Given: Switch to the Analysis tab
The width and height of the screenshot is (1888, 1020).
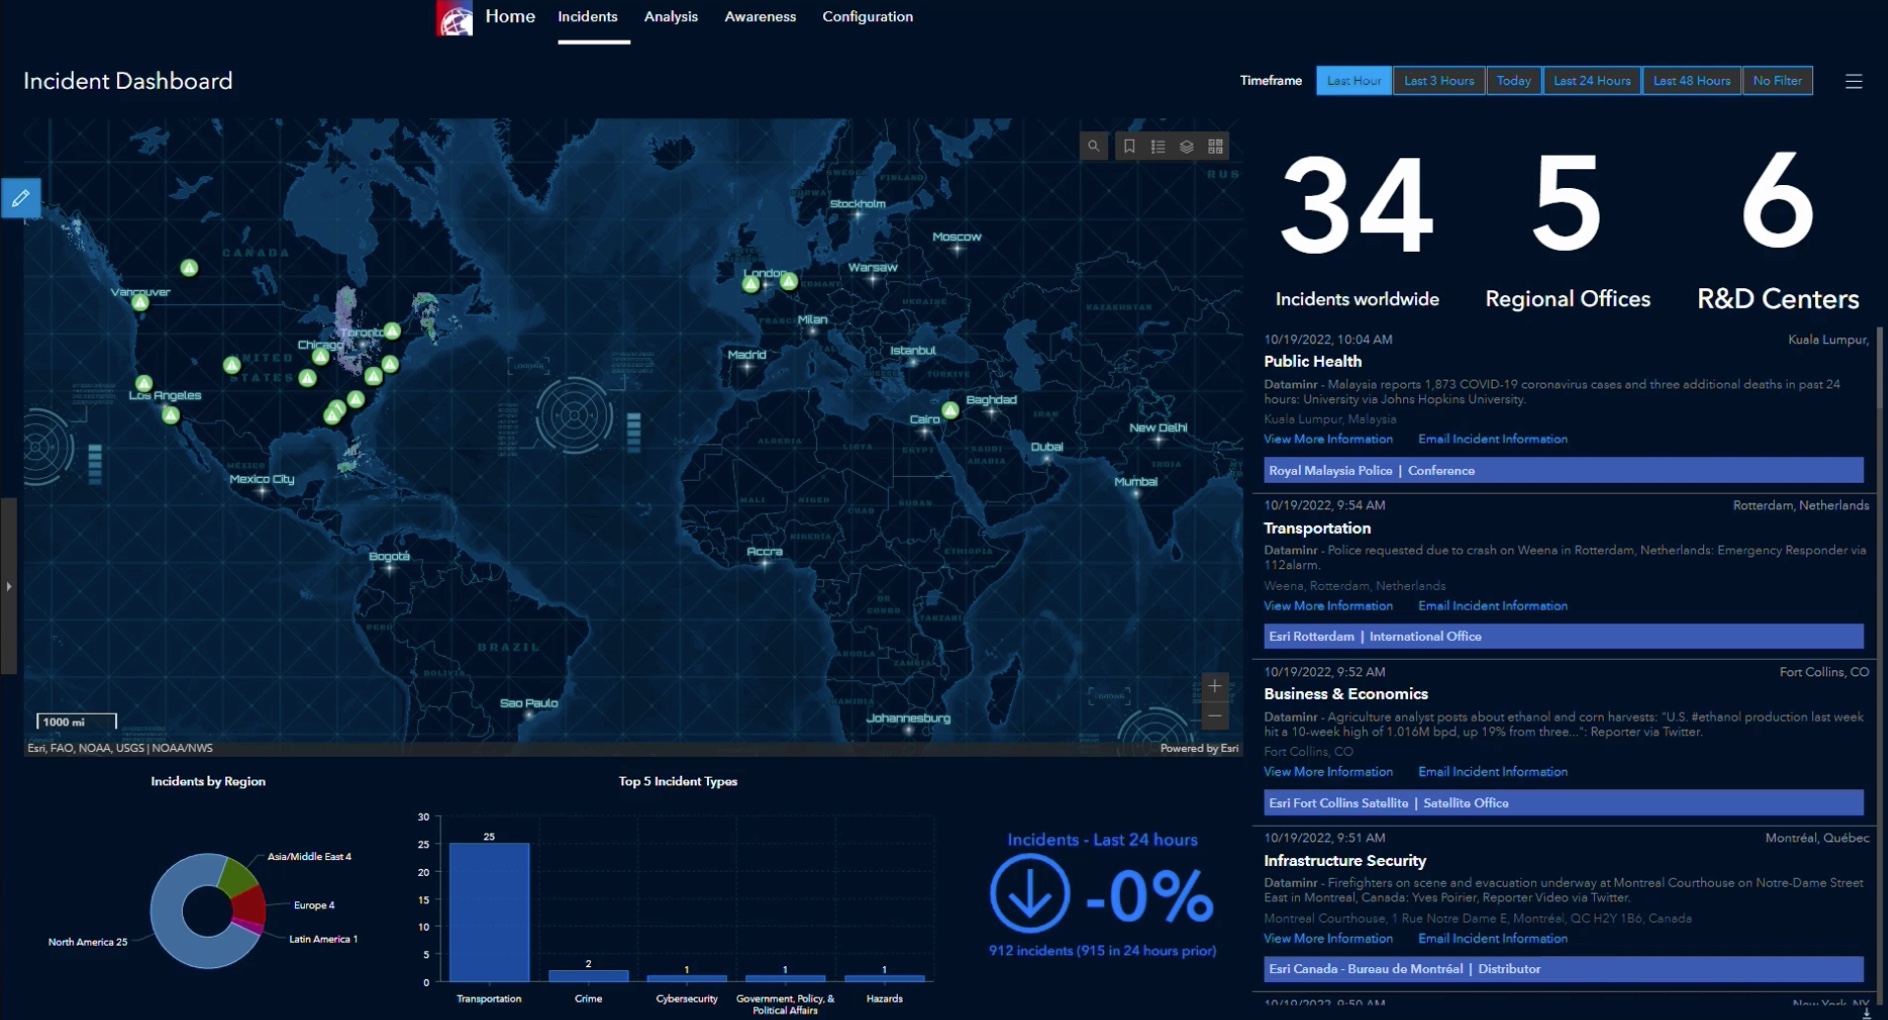Looking at the screenshot, I should pyautogui.click(x=671, y=16).
